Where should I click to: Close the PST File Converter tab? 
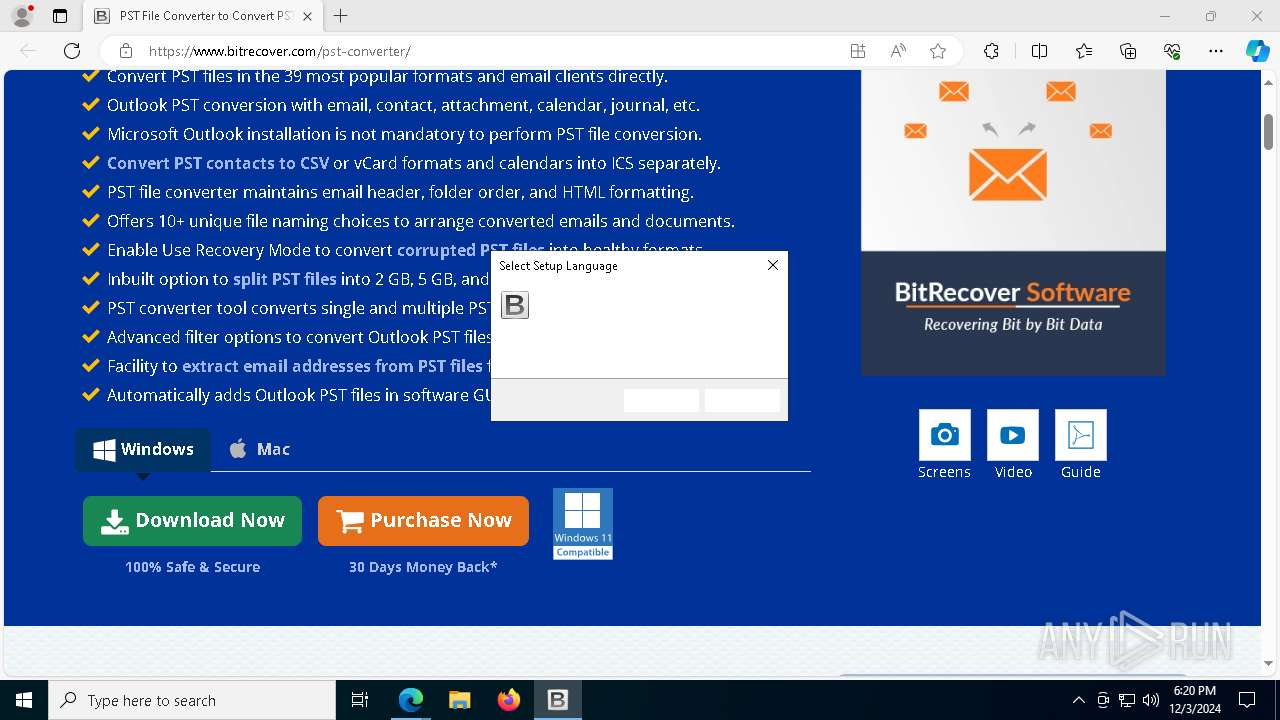point(307,16)
